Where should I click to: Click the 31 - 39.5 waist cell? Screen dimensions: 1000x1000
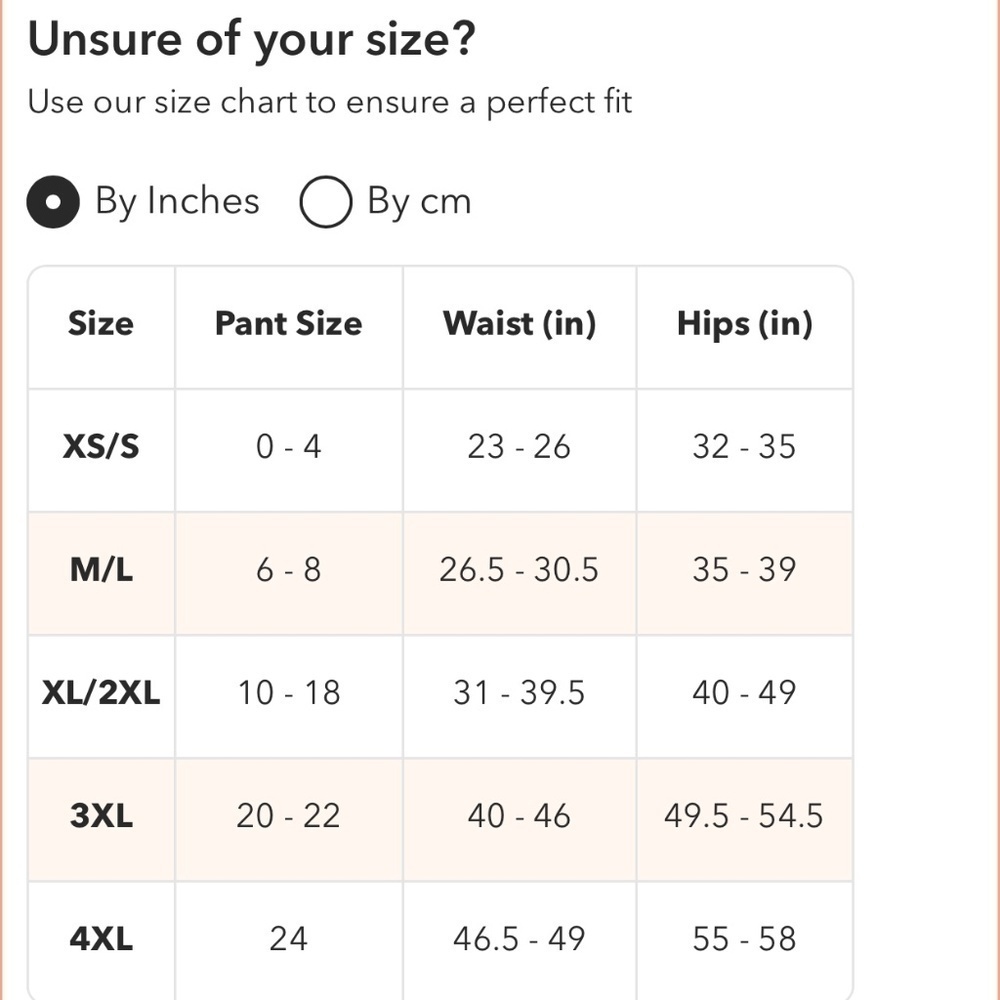[519, 692]
